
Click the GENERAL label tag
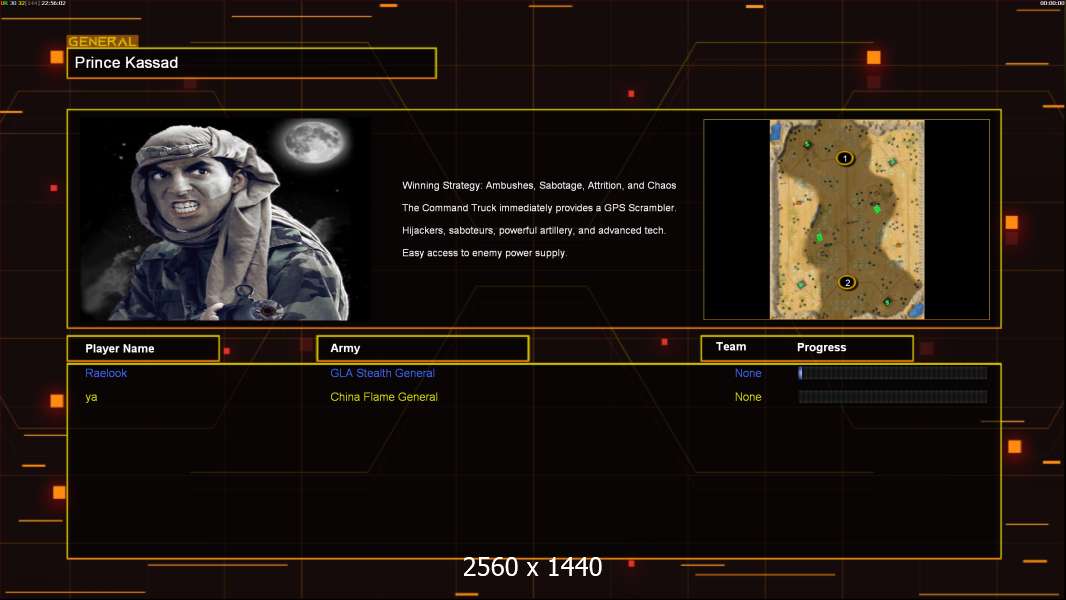click(102, 42)
